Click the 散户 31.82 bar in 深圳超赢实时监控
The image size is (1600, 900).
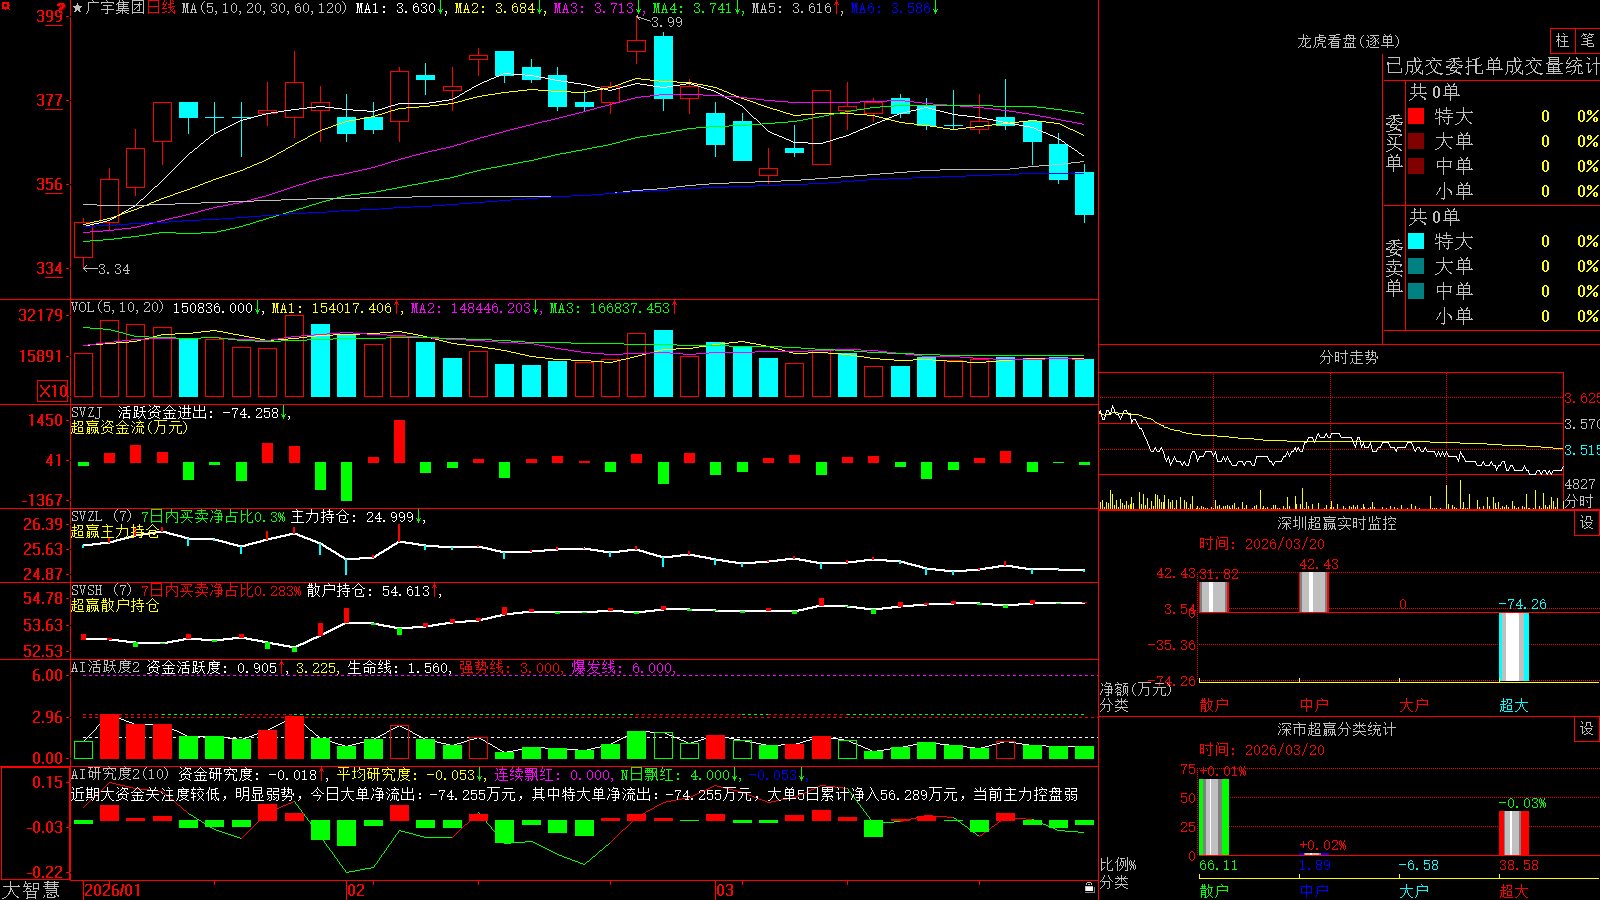pos(1213,597)
